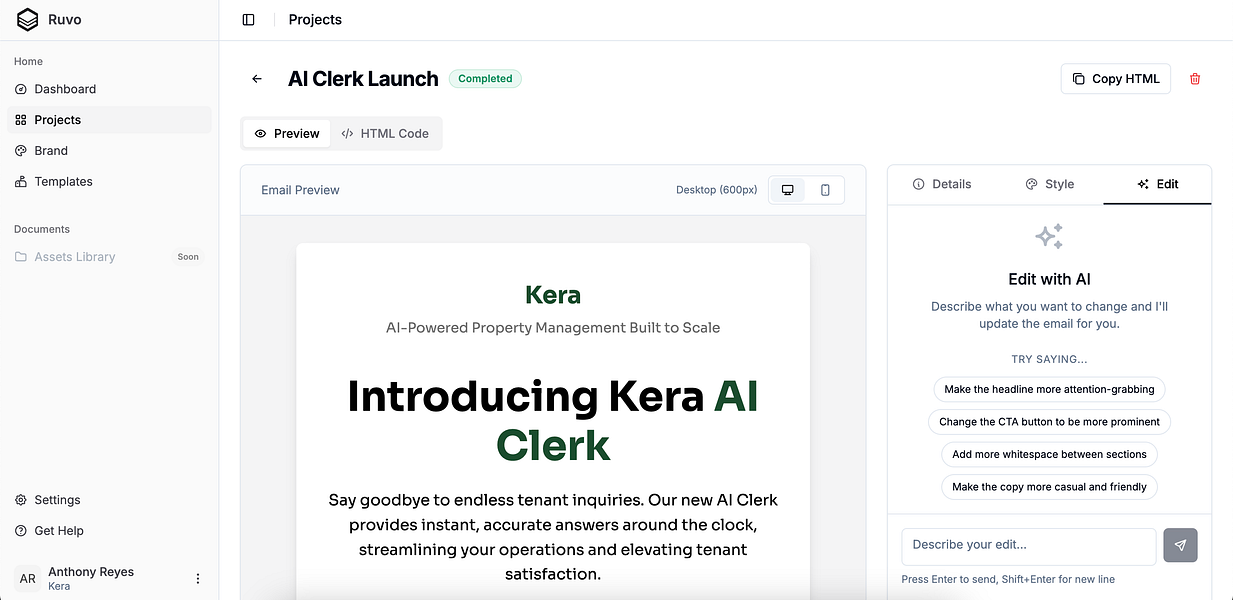Switch to the HTML Code tab
Screen dimensions: 1233x600
385,133
